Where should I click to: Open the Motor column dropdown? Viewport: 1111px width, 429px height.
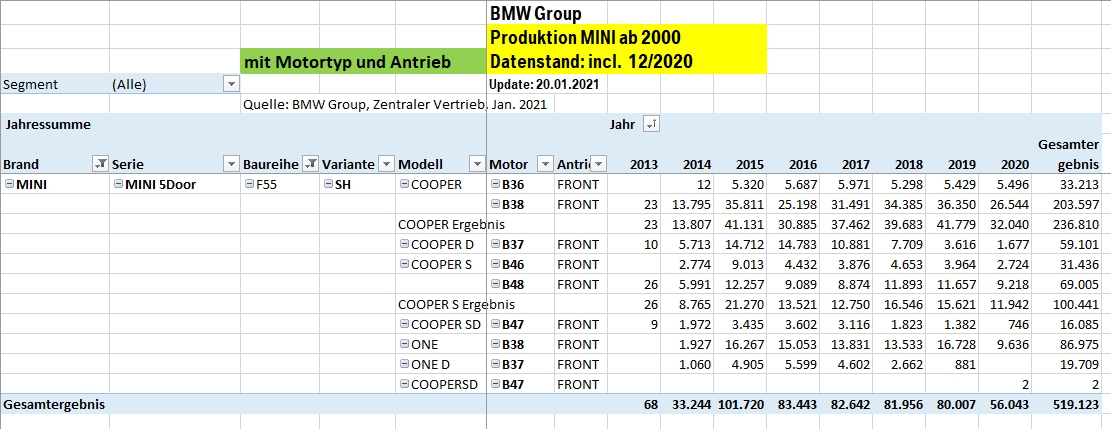545,164
